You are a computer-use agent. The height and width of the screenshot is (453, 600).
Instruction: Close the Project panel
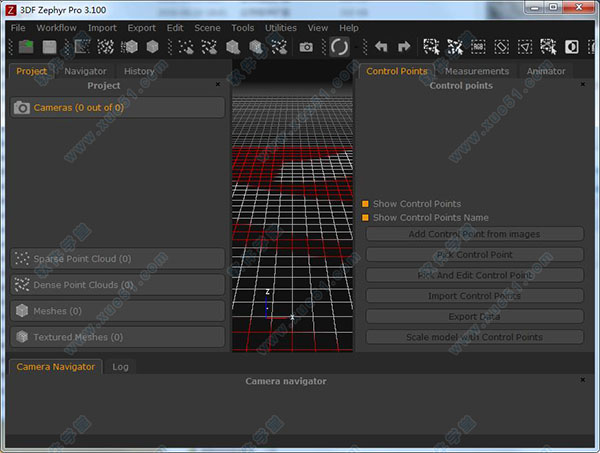coord(218,84)
